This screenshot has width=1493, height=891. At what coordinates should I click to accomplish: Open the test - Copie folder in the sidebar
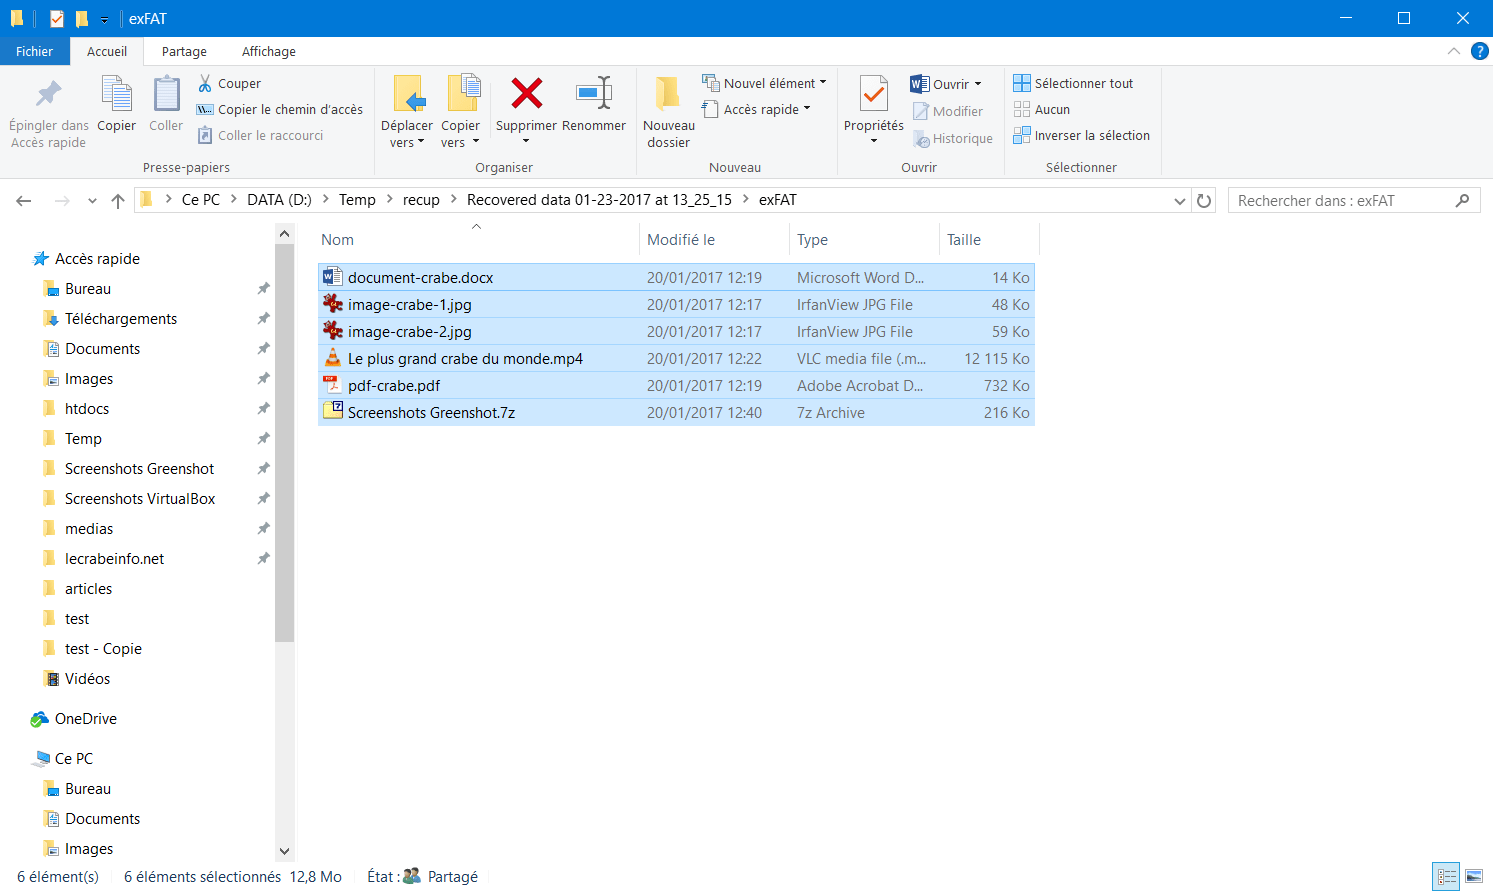click(103, 649)
